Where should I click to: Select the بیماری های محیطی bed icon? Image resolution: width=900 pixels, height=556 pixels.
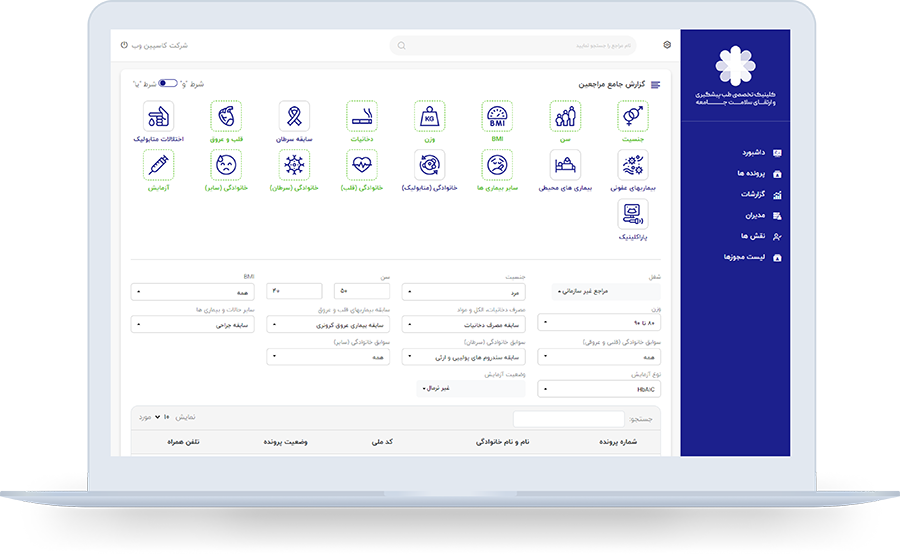point(565,165)
